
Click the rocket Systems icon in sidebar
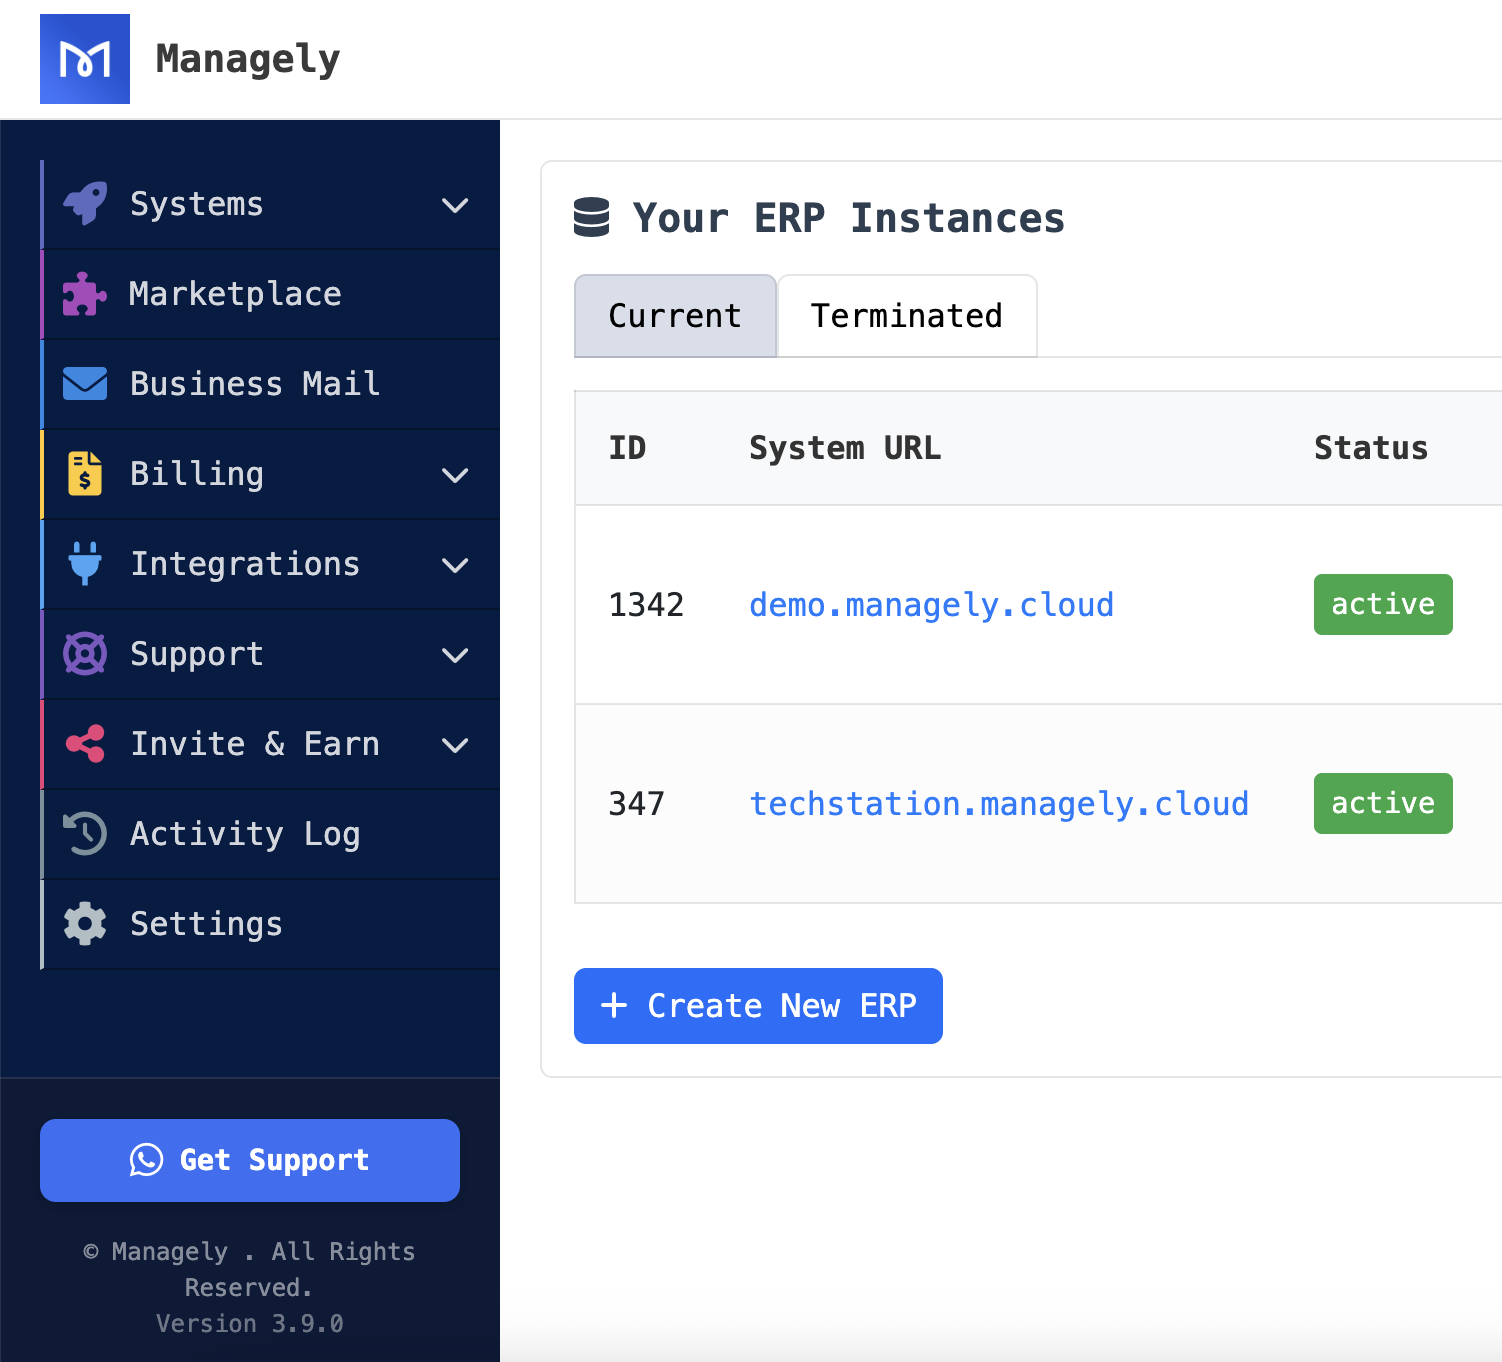pyautogui.click(x=85, y=203)
